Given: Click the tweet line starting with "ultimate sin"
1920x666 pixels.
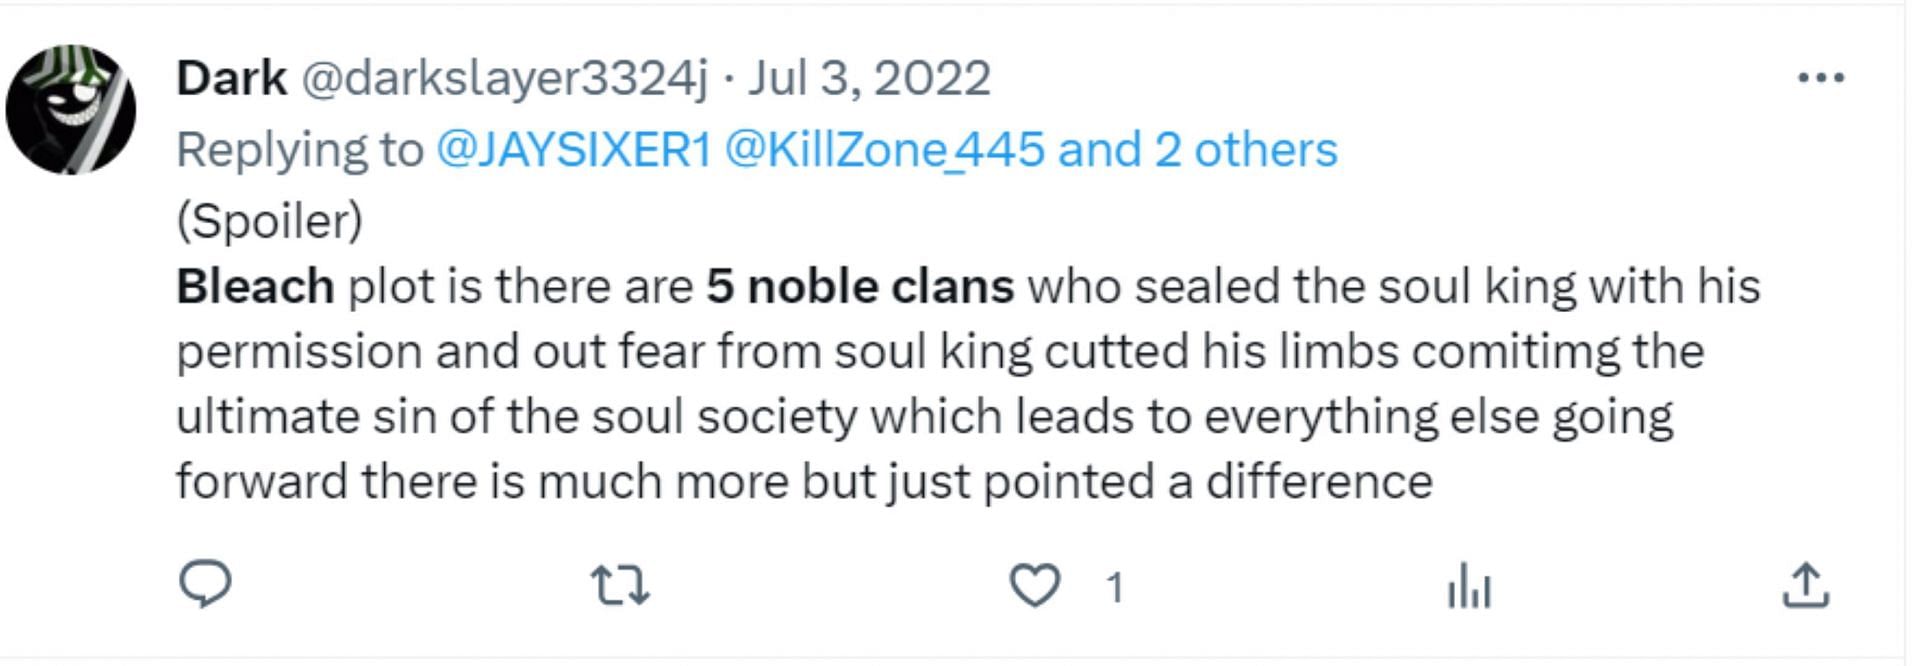Looking at the screenshot, I should click(x=924, y=417).
